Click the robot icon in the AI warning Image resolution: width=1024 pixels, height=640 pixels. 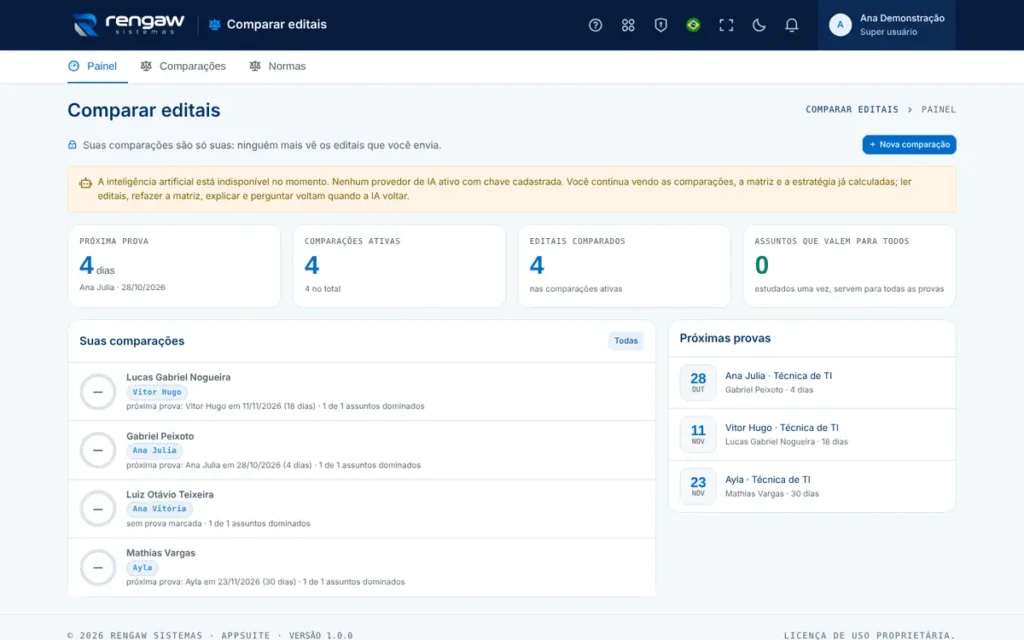coord(86,183)
